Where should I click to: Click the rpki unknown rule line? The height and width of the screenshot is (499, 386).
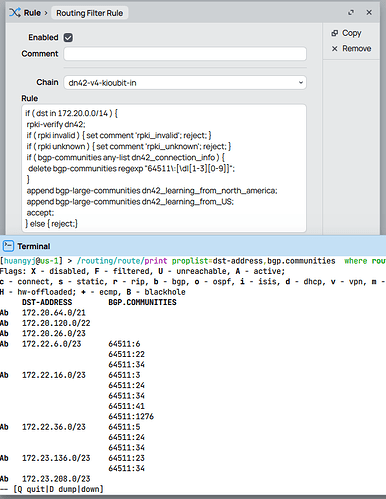[129, 146]
